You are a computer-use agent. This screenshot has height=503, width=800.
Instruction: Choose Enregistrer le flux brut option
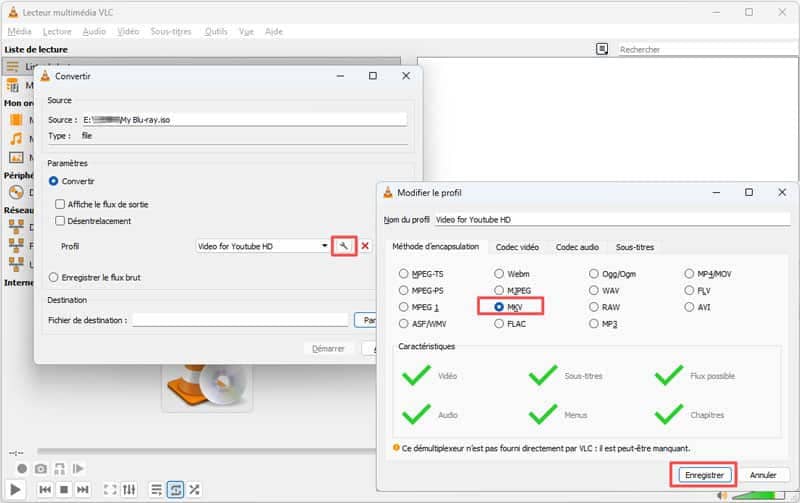pyautogui.click(x=54, y=277)
